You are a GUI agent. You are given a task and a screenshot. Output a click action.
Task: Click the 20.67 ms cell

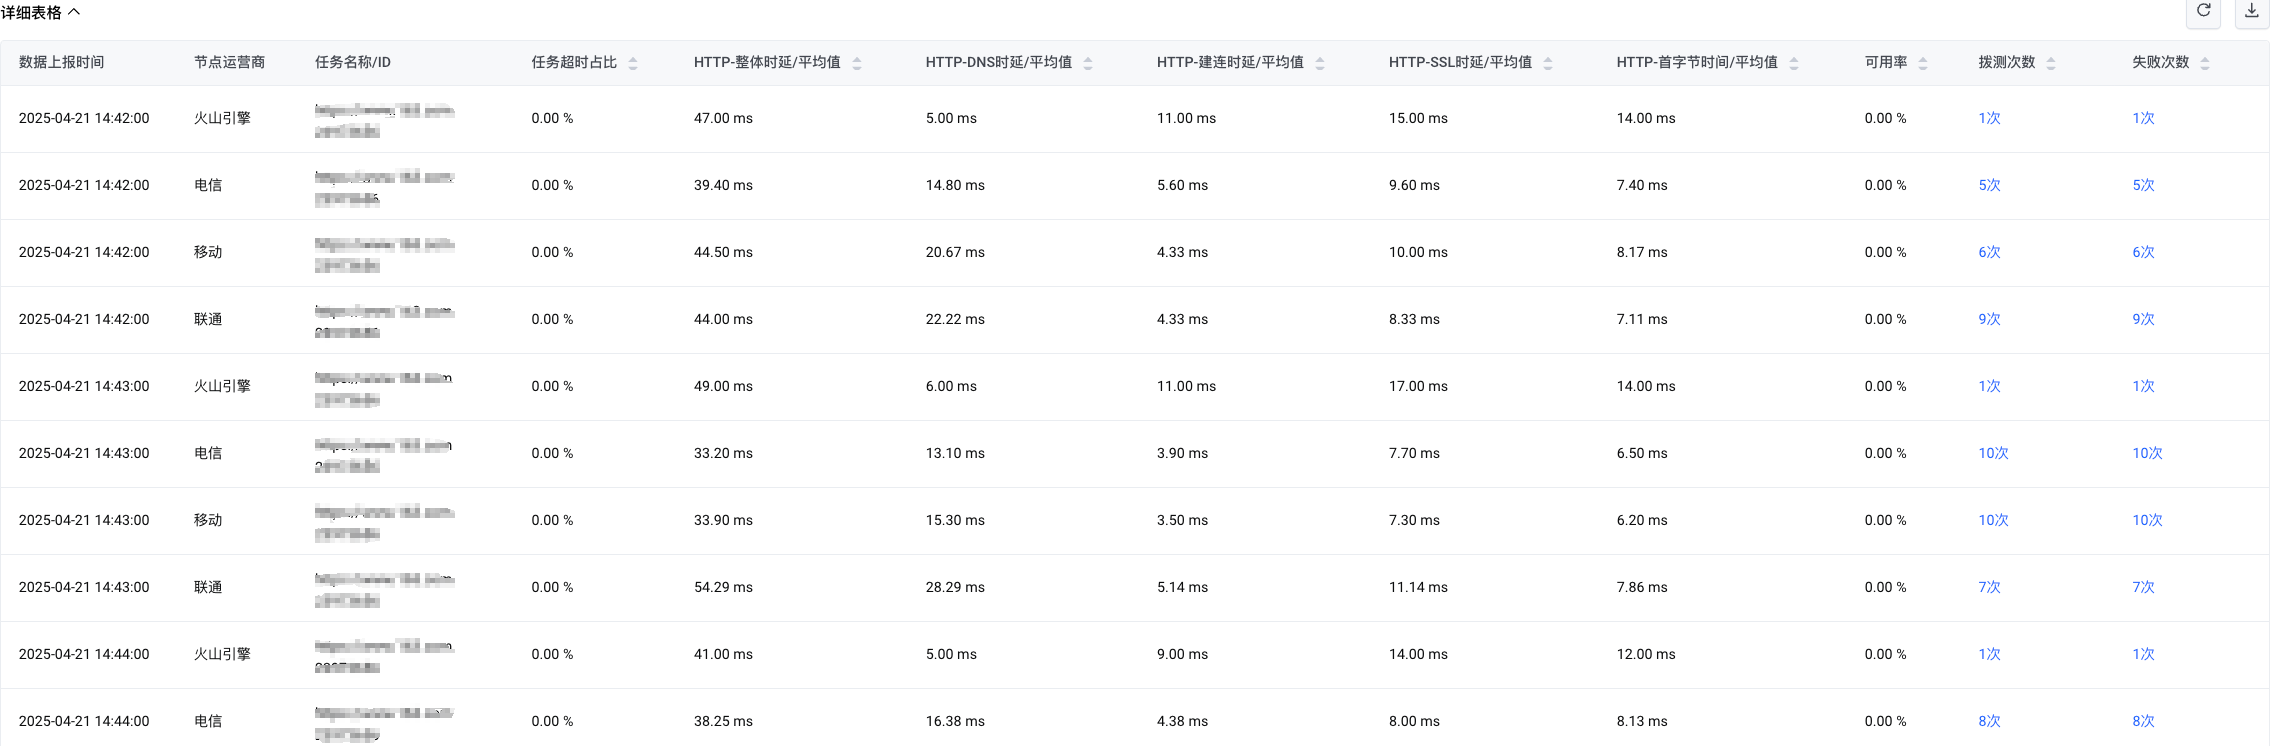(x=955, y=252)
